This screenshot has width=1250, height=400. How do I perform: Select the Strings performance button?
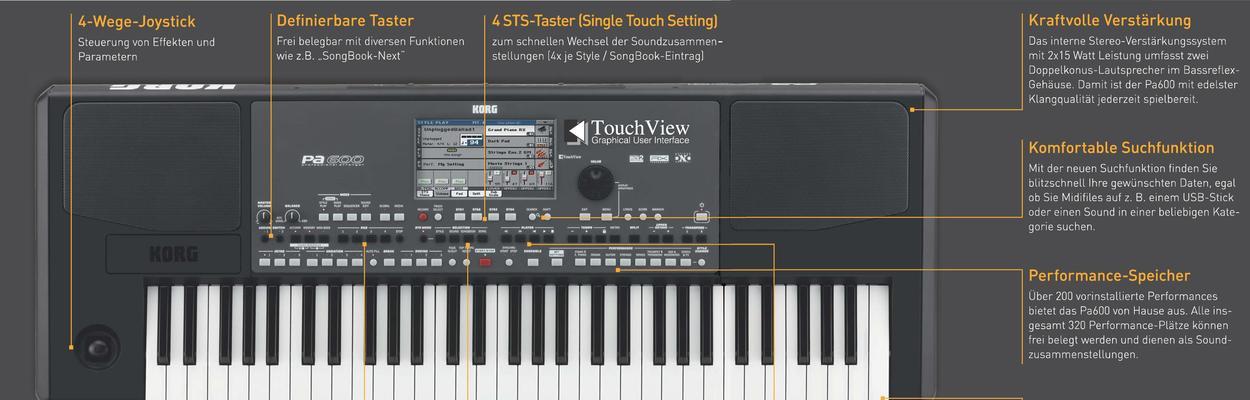[x=625, y=262]
